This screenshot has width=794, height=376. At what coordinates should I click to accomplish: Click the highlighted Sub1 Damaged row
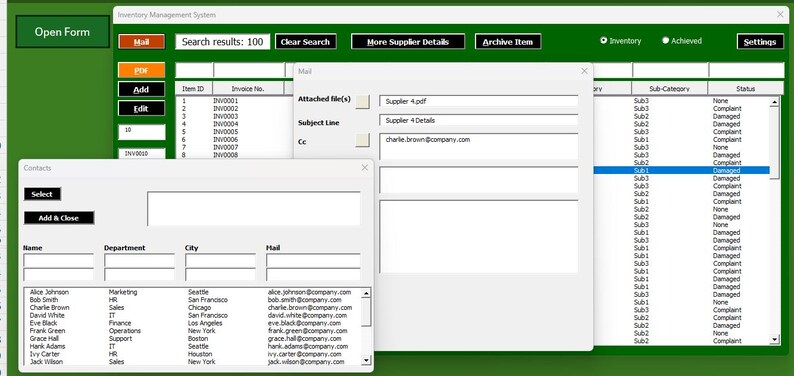[681, 171]
